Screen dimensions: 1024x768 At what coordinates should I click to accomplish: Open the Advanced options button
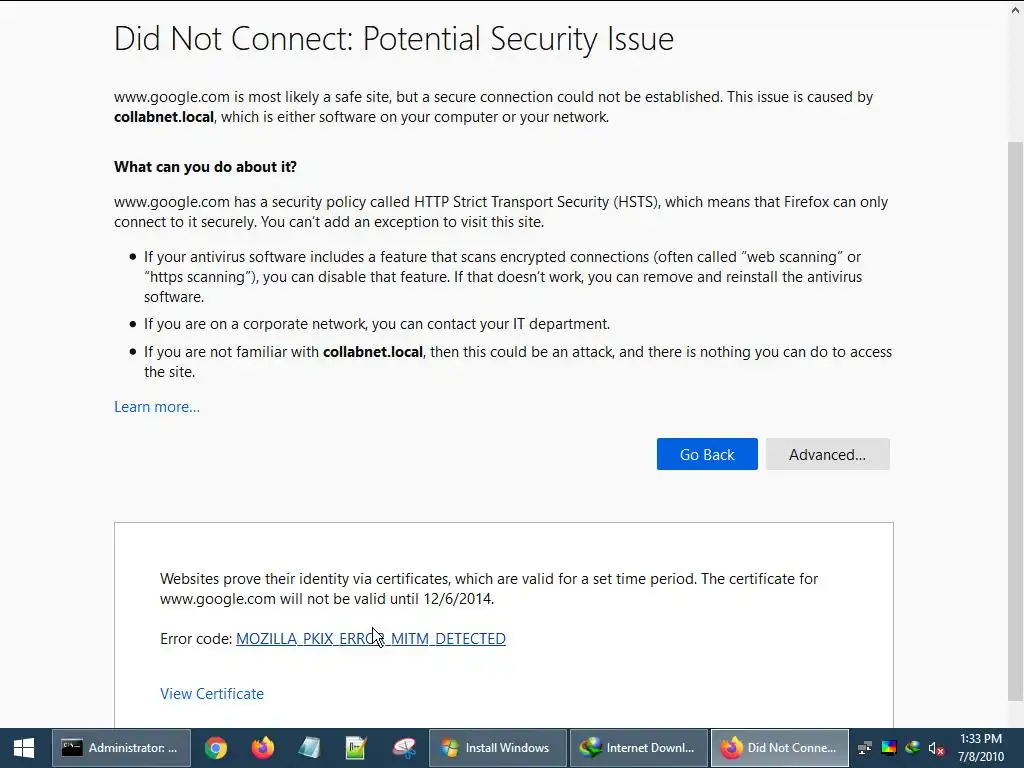coord(827,454)
